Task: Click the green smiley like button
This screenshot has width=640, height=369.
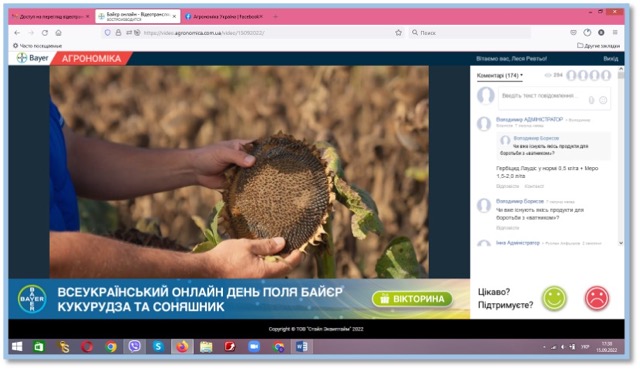Action: [x=554, y=298]
